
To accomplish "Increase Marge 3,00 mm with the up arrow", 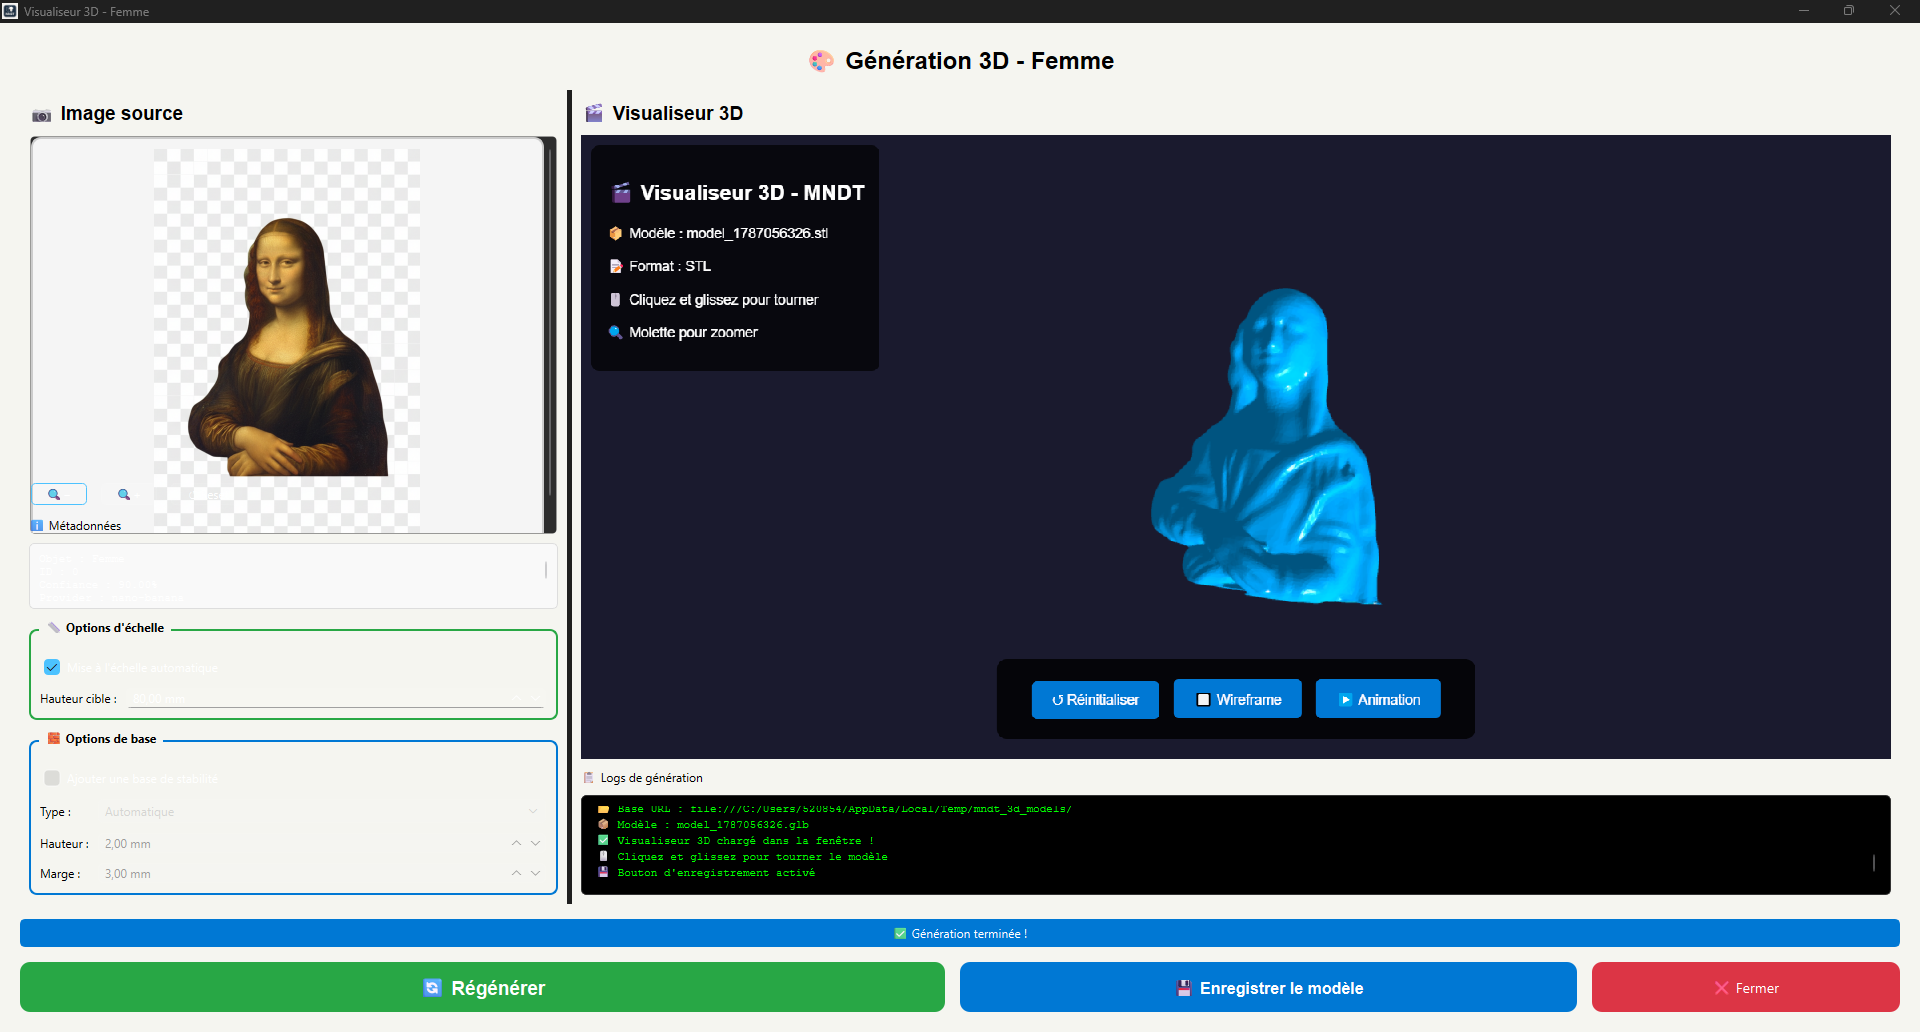I will click(517, 873).
